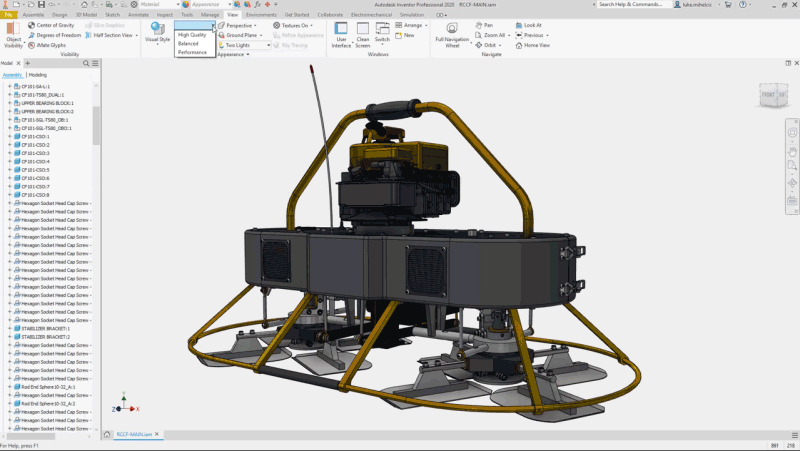800x451 pixels.
Task: Open the shopping cart icon in title bar
Action: [x=728, y=5]
